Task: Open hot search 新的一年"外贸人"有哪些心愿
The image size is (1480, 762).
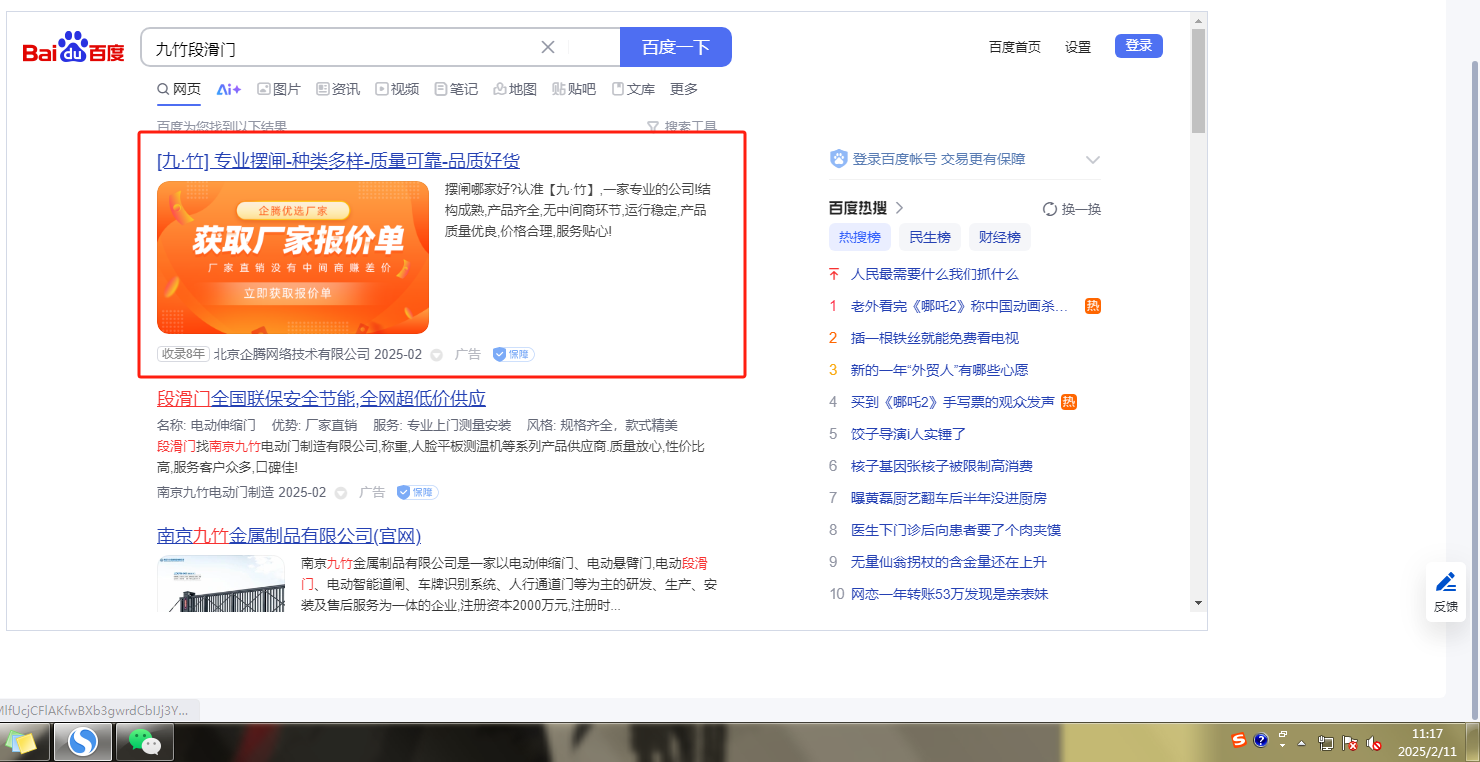Action: tap(939, 370)
